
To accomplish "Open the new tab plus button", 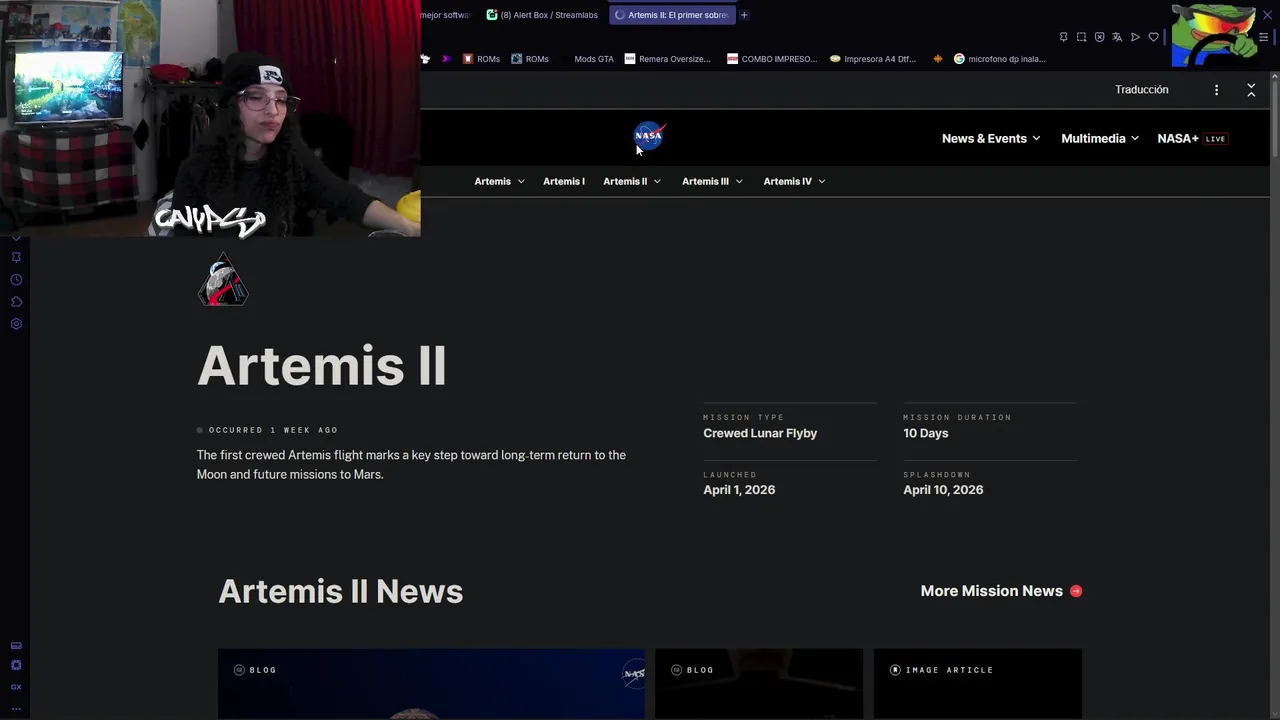I will pyautogui.click(x=744, y=15).
